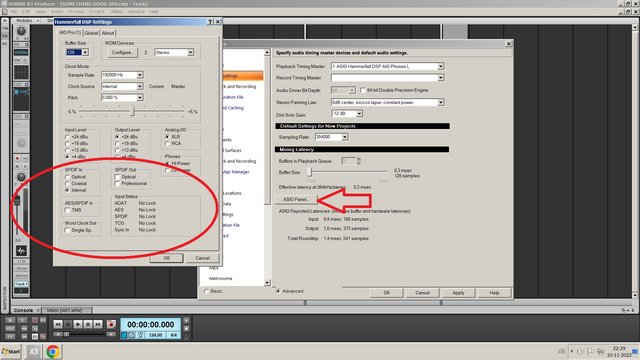Click the volume fader in inspector strip

pos(17,200)
